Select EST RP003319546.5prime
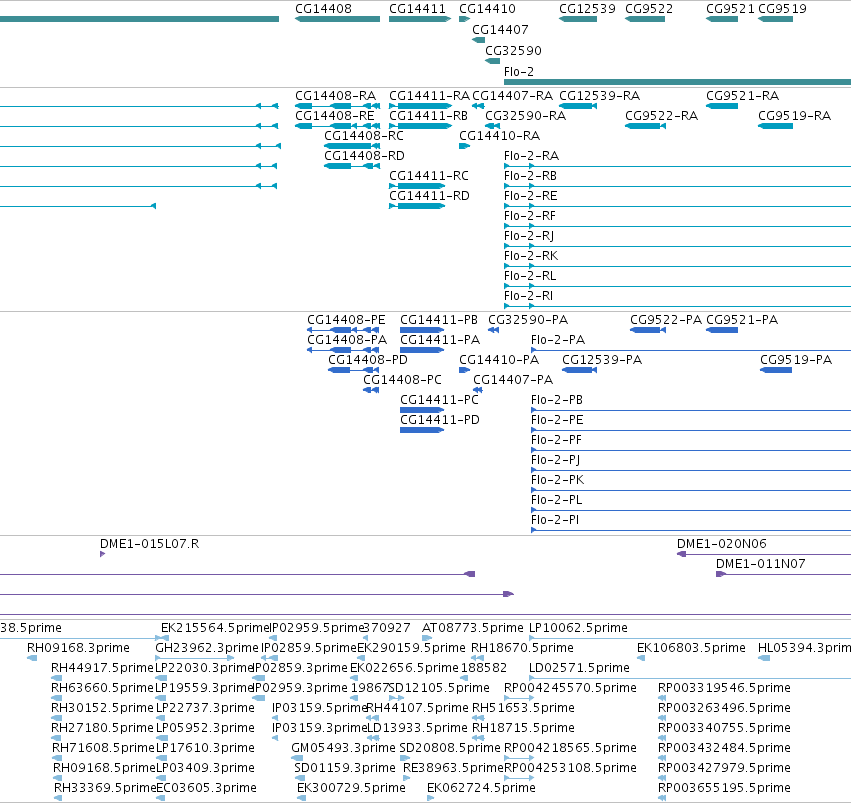This screenshot has height=803, width=851. (x=724, y=689)
